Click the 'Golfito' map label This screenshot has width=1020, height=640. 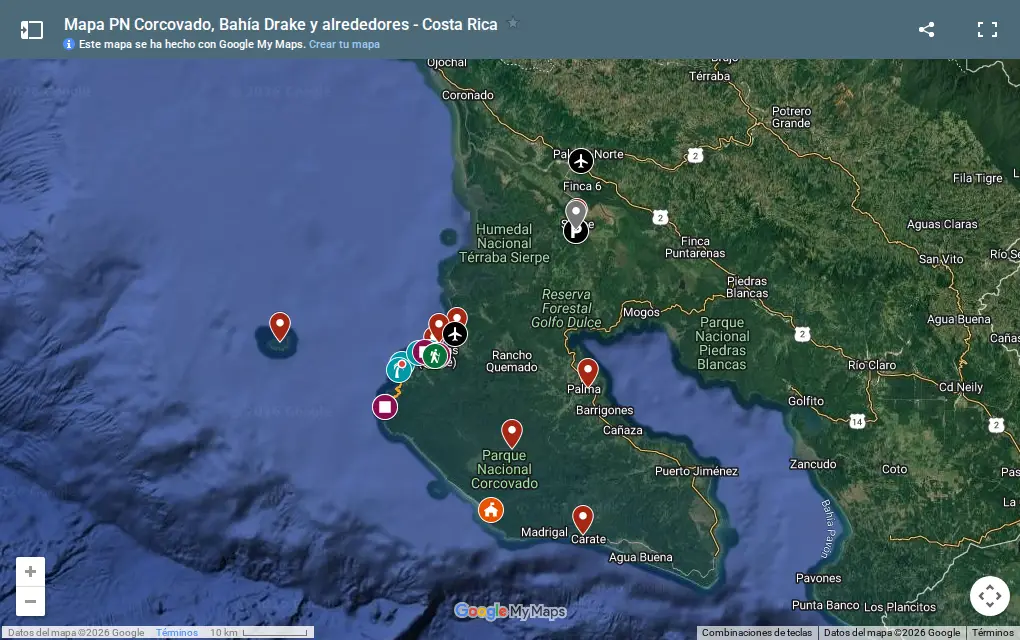click(806, 401)
